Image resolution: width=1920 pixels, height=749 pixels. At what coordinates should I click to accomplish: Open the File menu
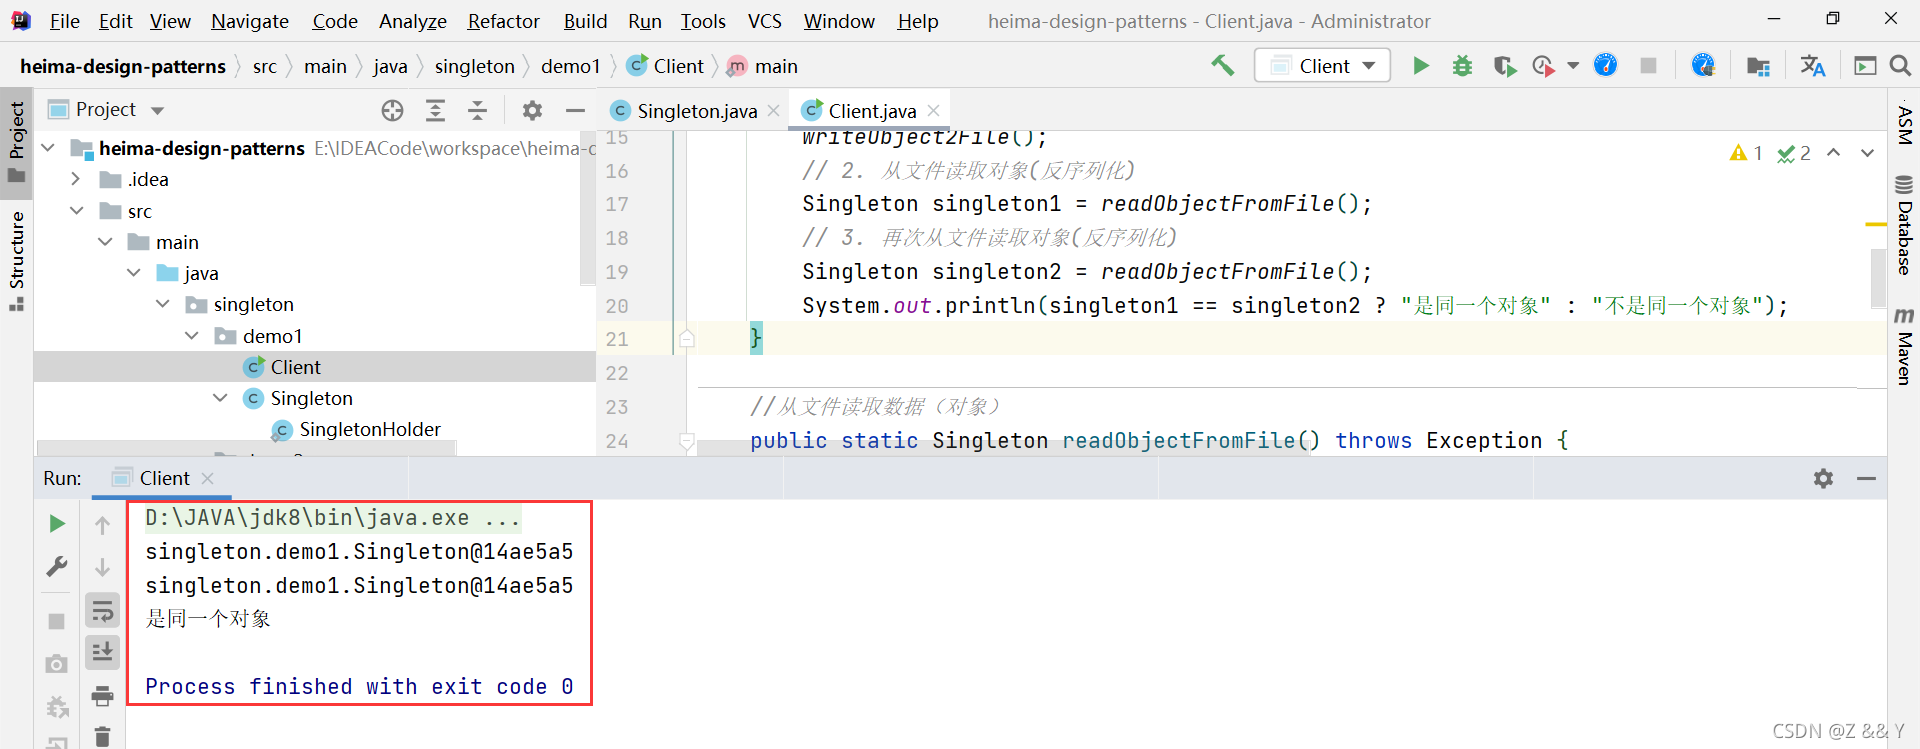[x=64, y=21]
